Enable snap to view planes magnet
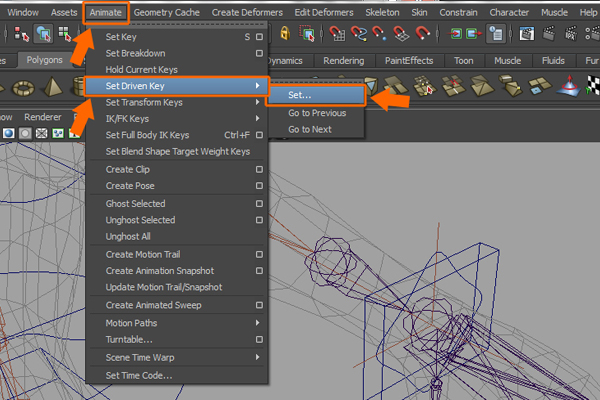 tap(401, 34)
